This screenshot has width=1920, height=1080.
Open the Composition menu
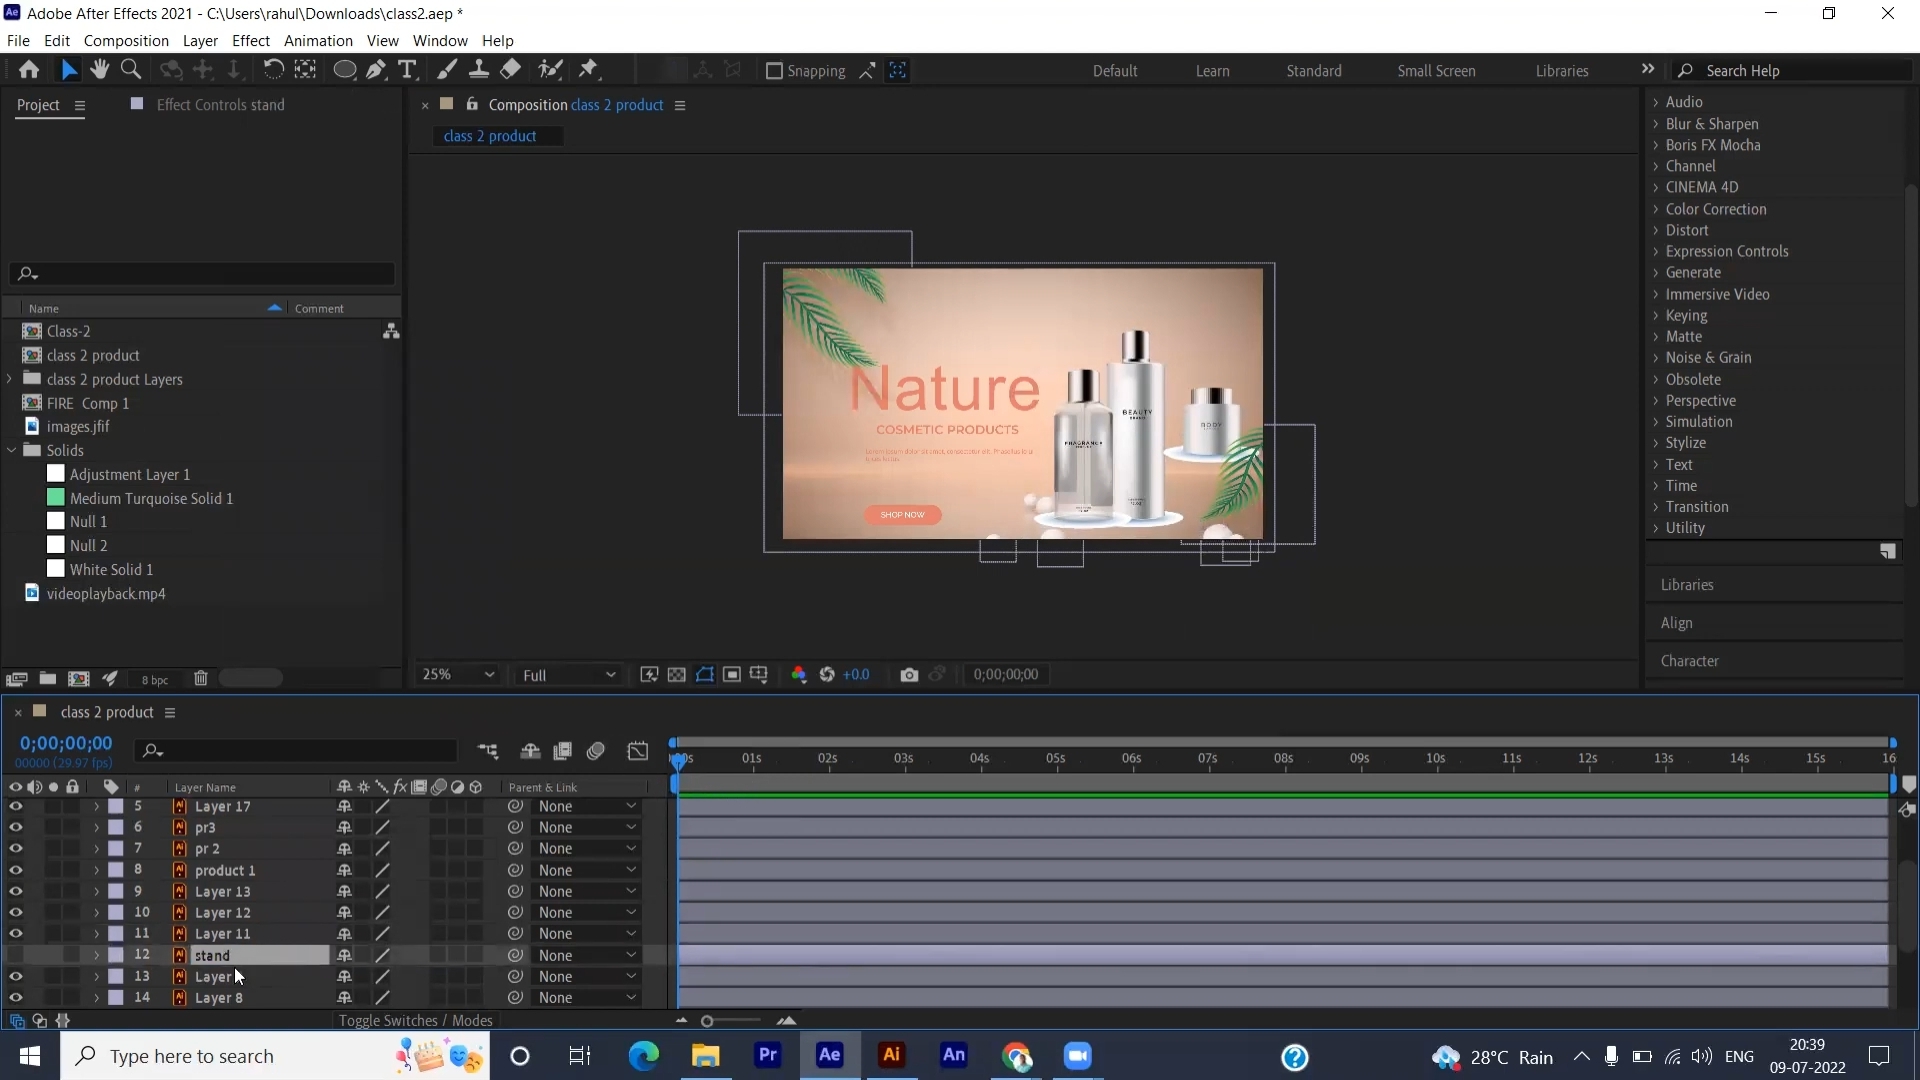pos(126,40)
